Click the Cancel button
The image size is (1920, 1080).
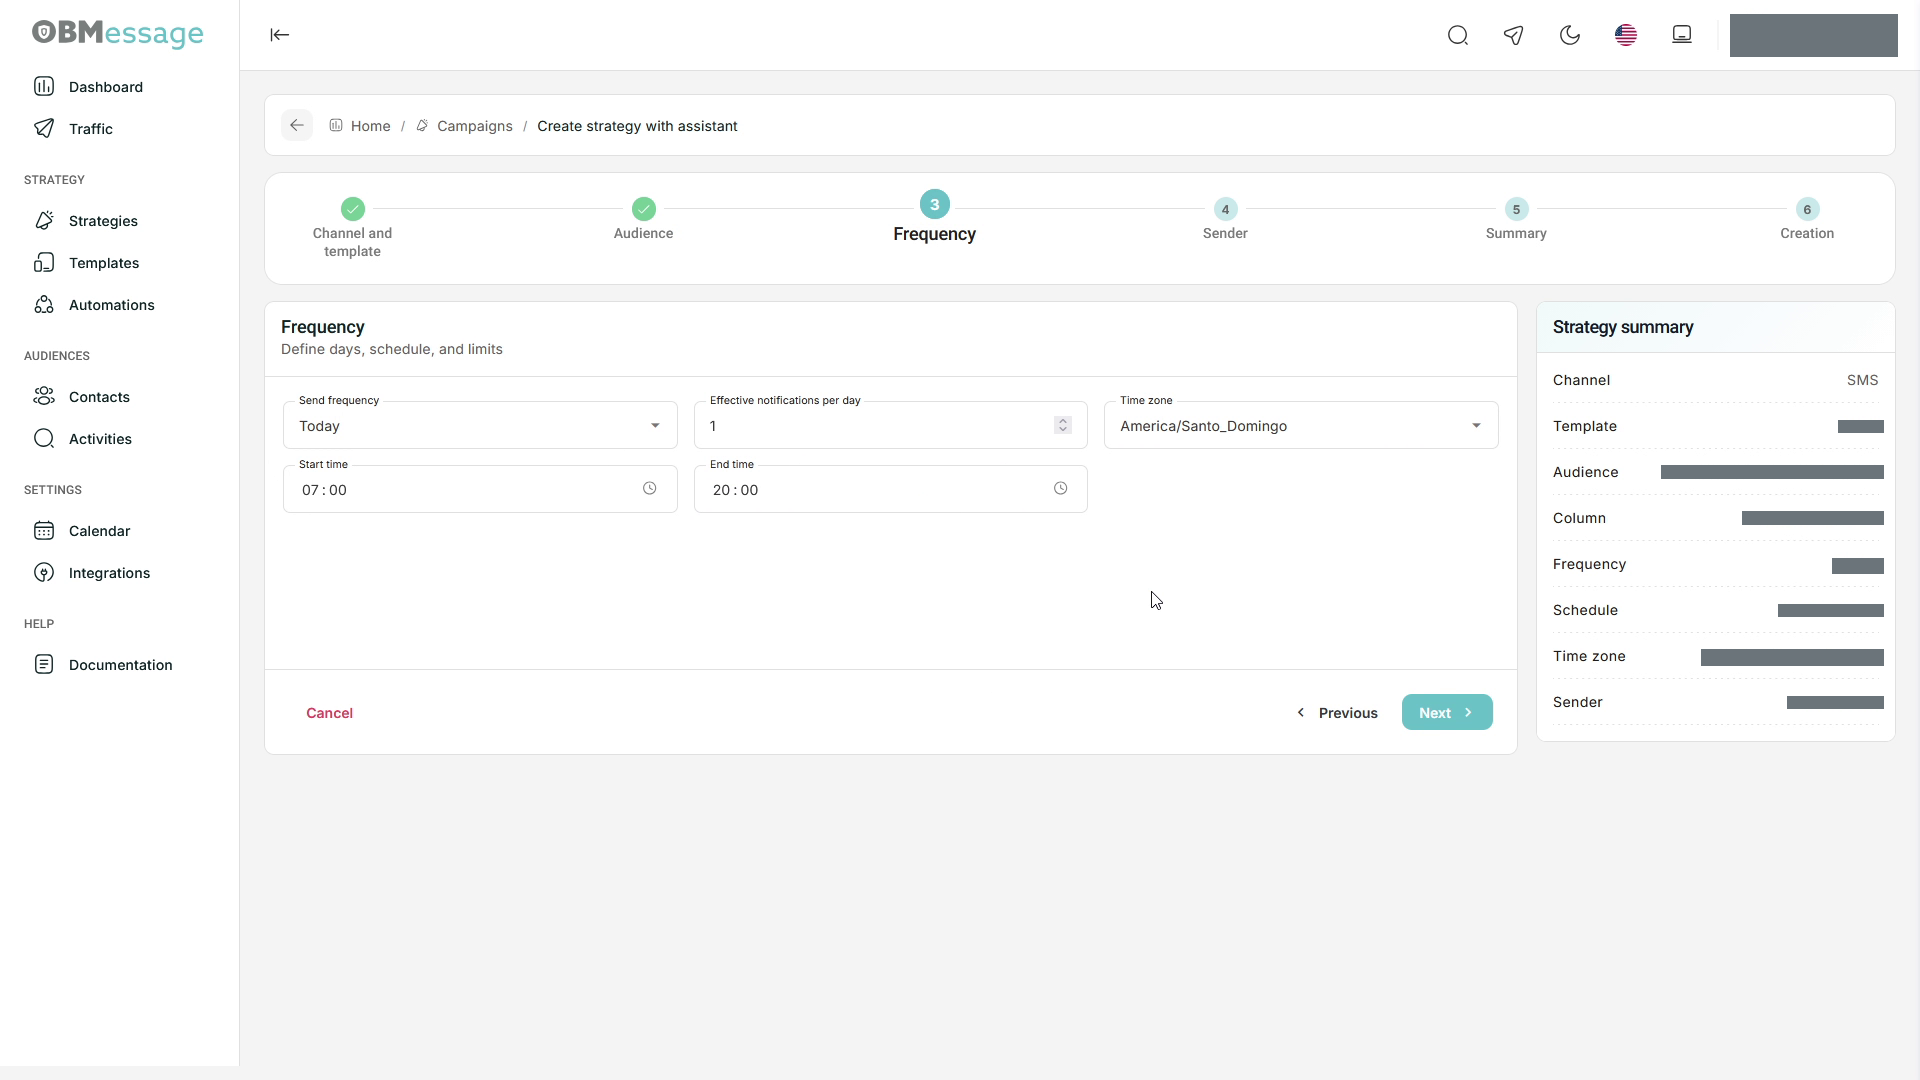point(330,713)
